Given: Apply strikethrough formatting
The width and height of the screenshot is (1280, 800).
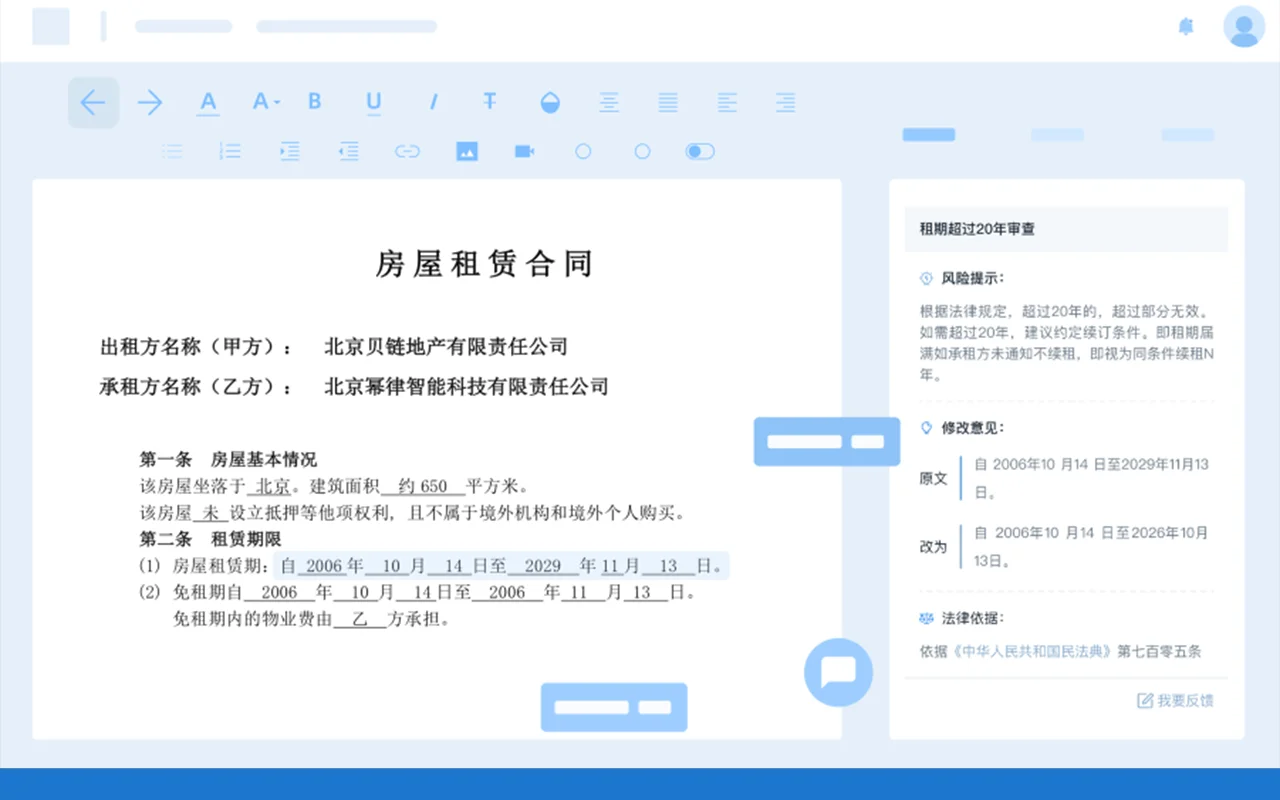Looking at the screenshot, I should [x=490, y=101].
